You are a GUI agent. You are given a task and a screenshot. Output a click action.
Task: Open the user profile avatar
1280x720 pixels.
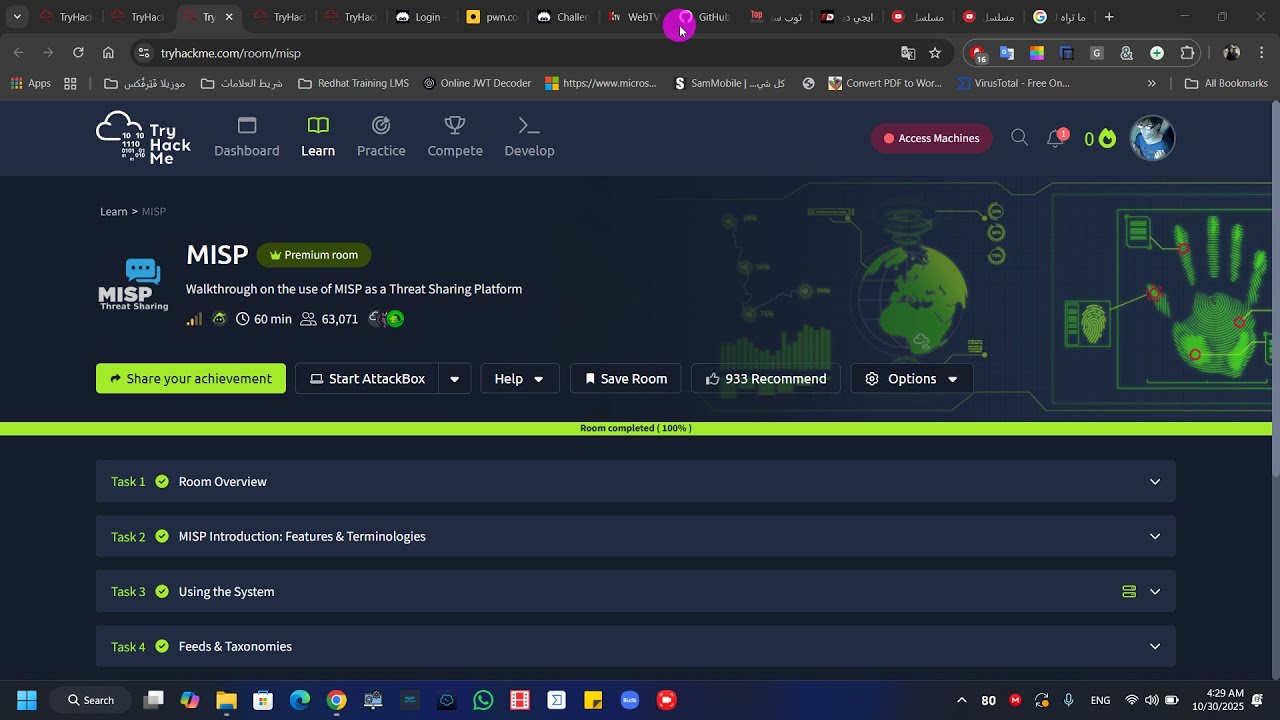1152,138
